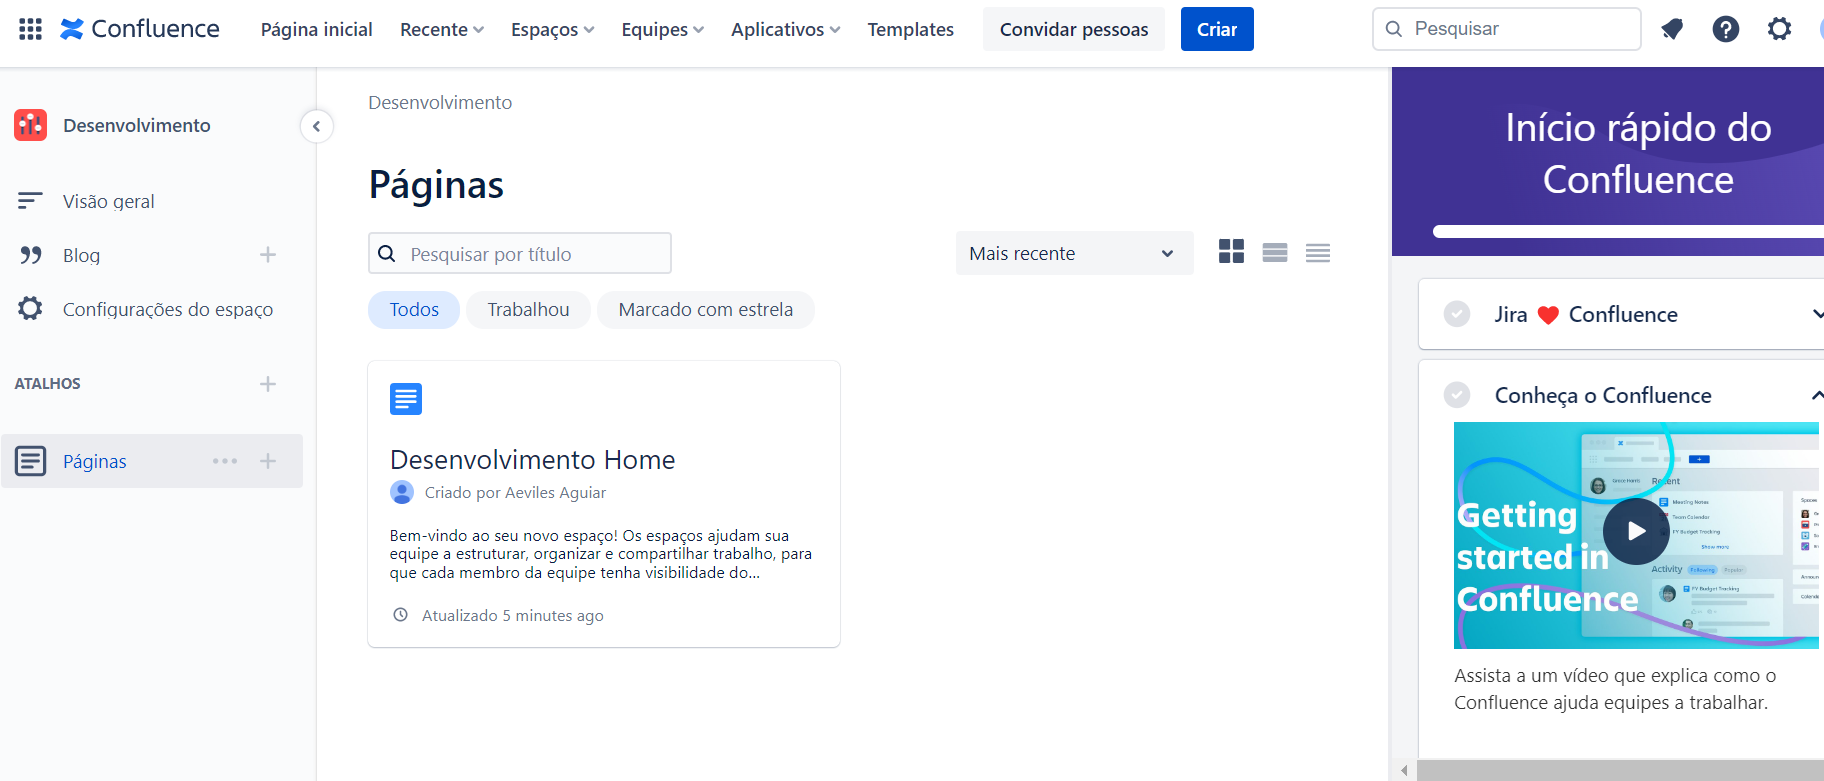Expand the Jira Confluence section

coord(1816,314)
